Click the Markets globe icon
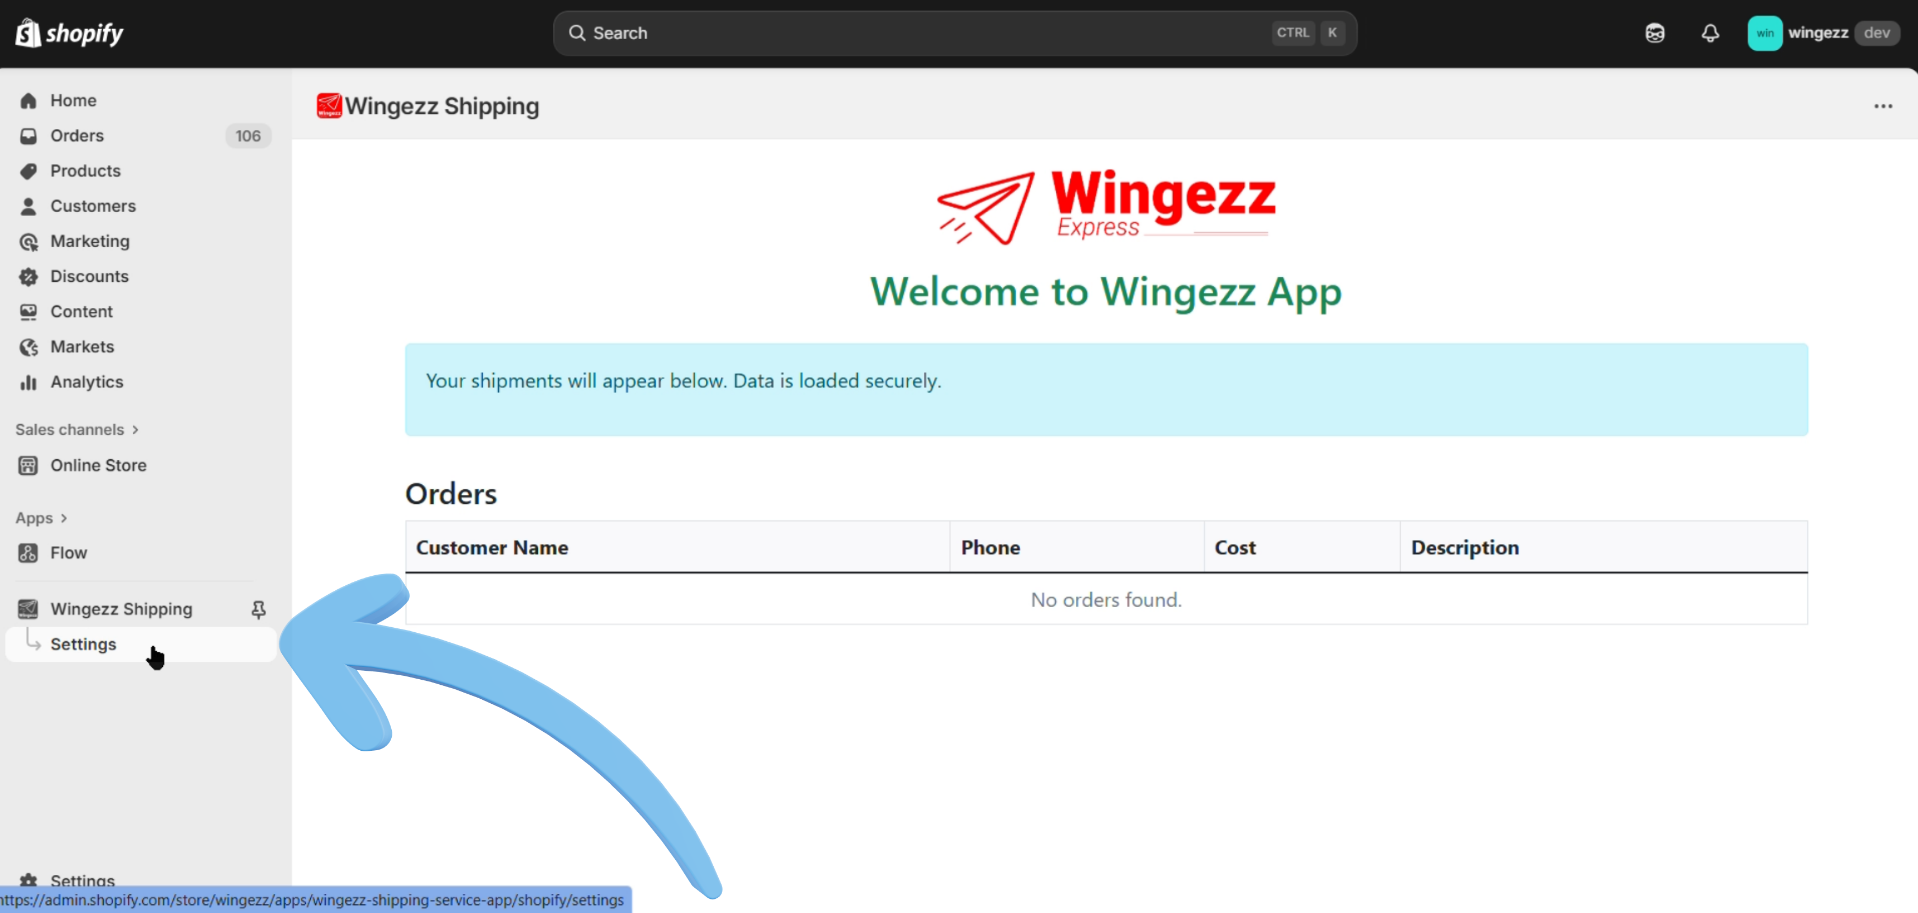The image size is (1918, 913). [x=29, y=347]
